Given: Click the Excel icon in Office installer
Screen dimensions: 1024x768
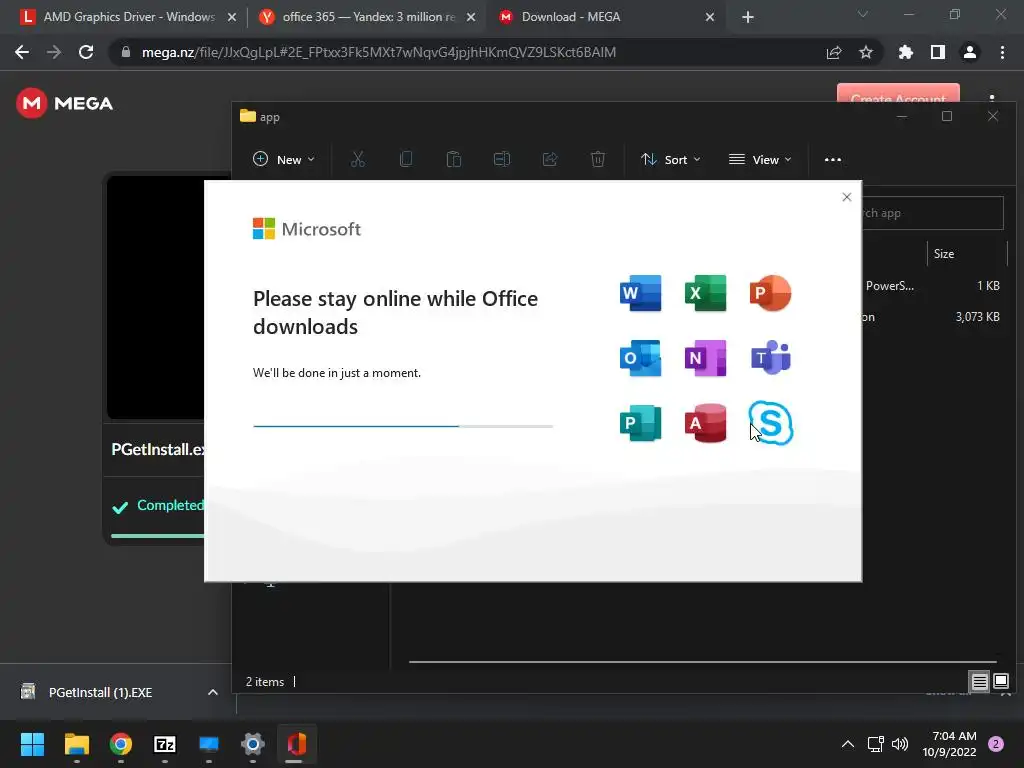Looking at the screenshot, I should 705,293.
